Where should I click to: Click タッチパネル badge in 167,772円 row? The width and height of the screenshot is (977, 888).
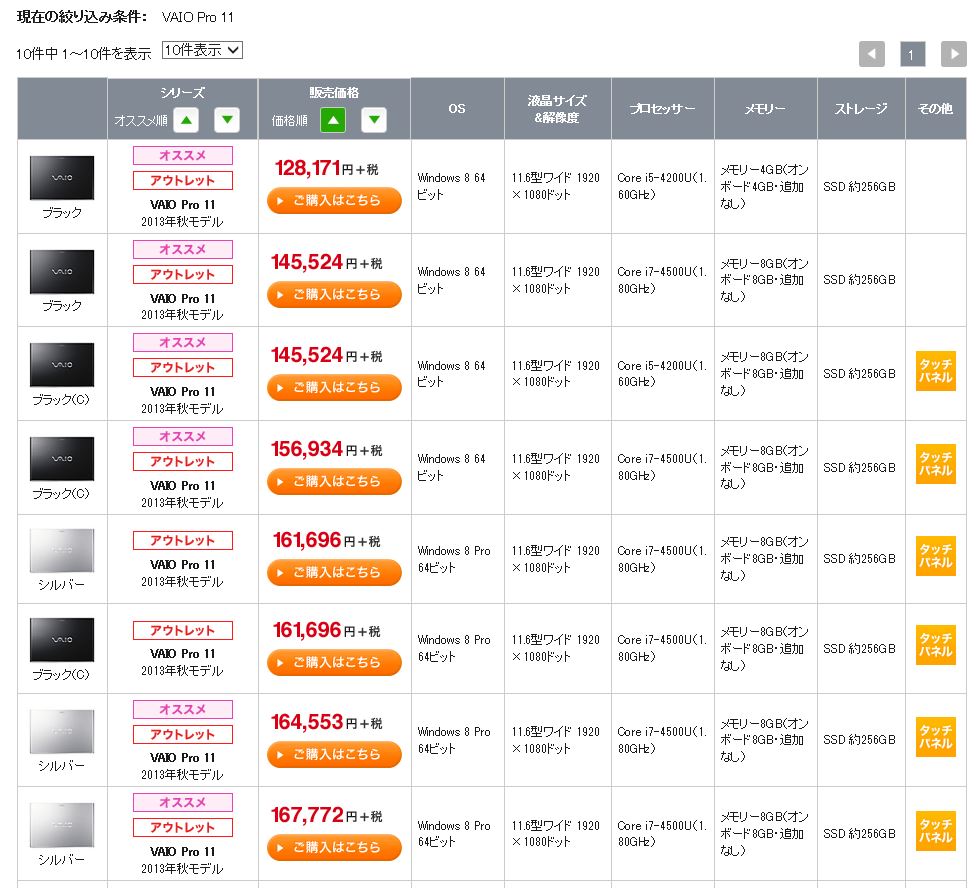coord(935,831)
